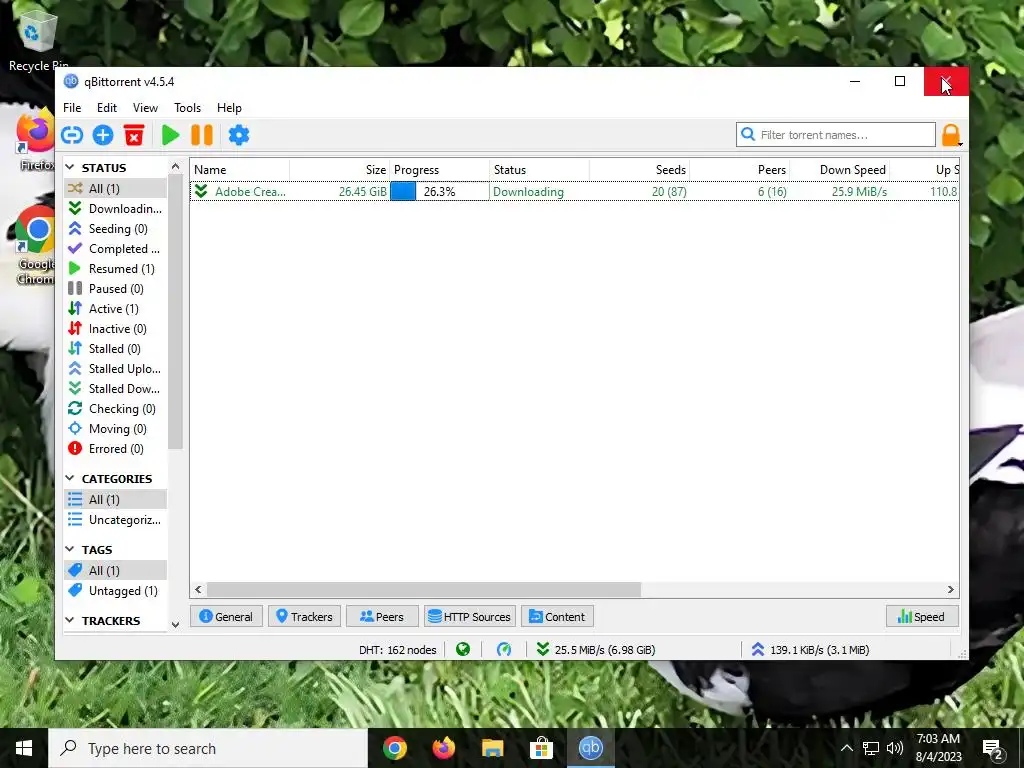This screenshot has height=768, width=1024.
Task: Click the sidebar scroll down arrow
Action: pyautogui.click(x=175, y=625)
